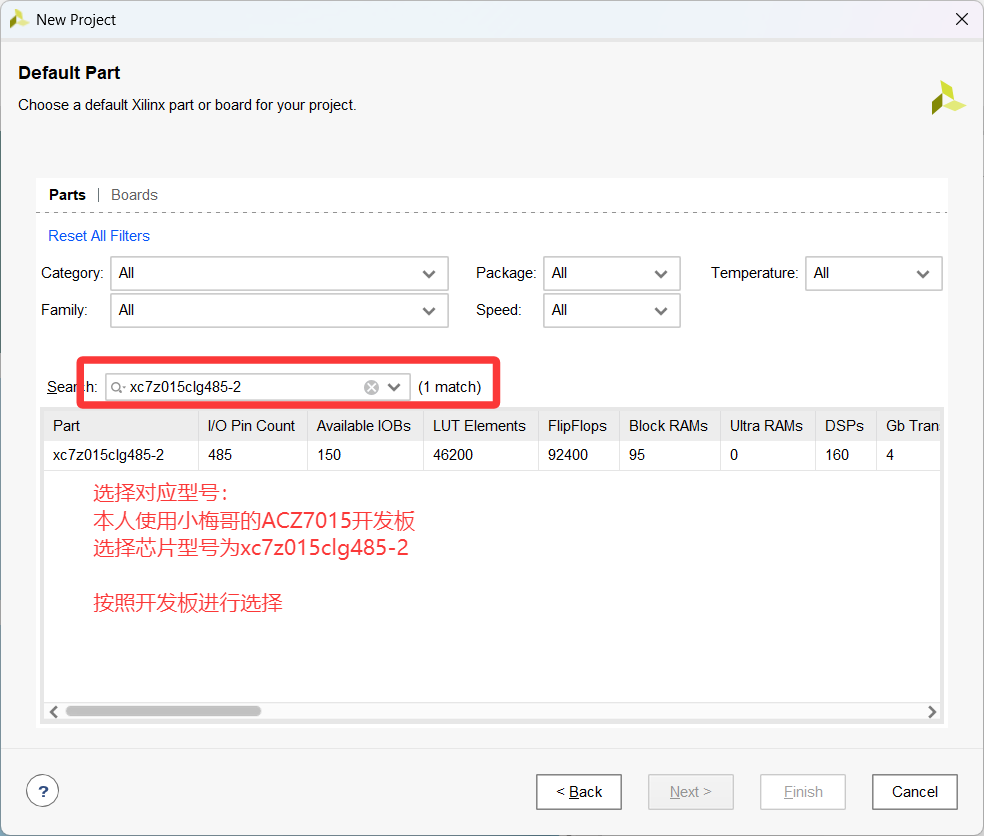Close the New Project dialog
The height and width of the screenshot is (836, 984).
[961, 19]
